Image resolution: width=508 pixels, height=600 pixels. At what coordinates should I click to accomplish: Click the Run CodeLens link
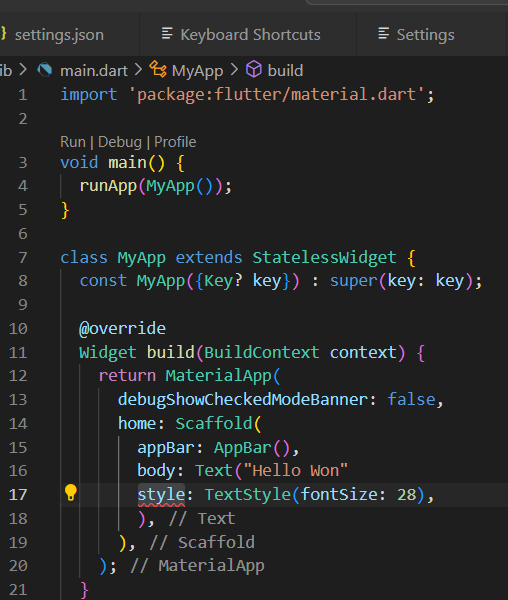(73, 142)
